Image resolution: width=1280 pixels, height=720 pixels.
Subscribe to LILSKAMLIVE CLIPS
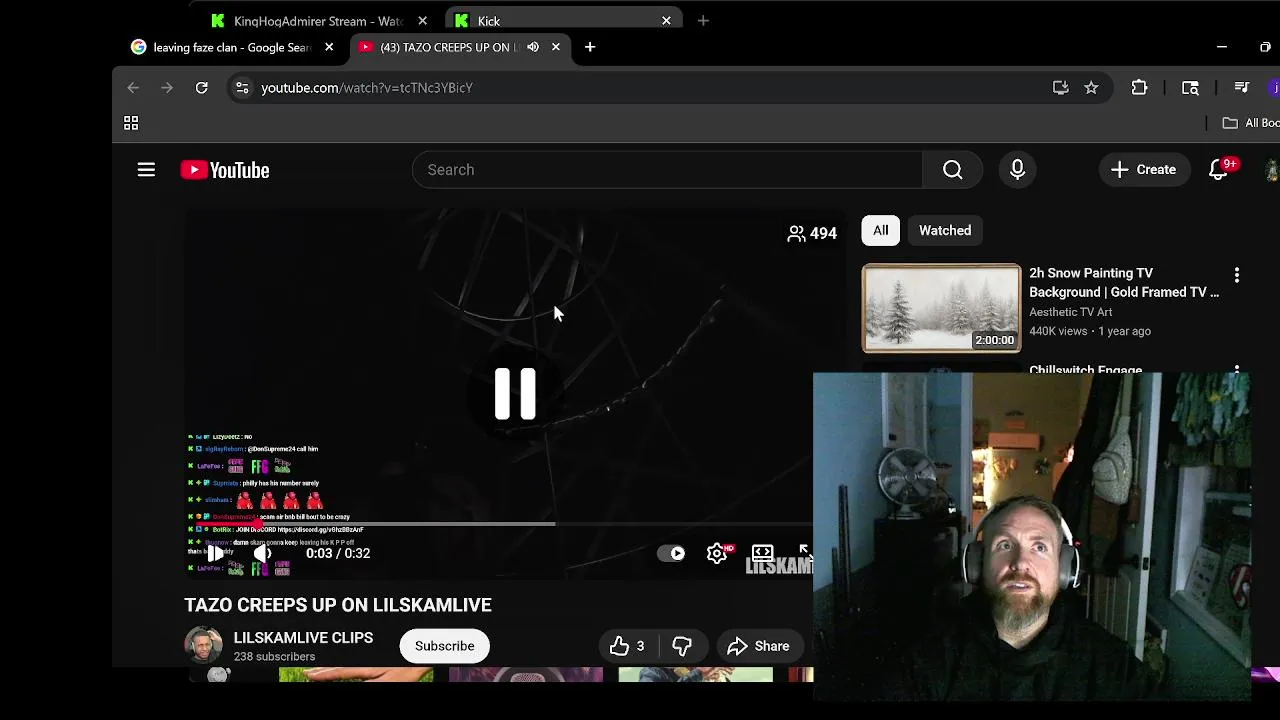(x=444, y=646)
